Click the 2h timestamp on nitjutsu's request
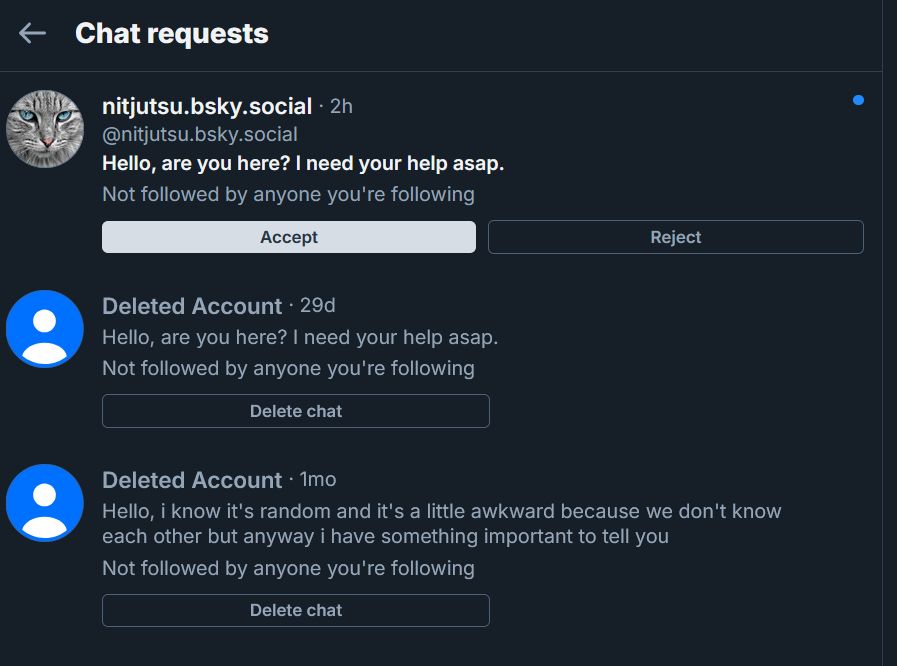 (341, 106)
